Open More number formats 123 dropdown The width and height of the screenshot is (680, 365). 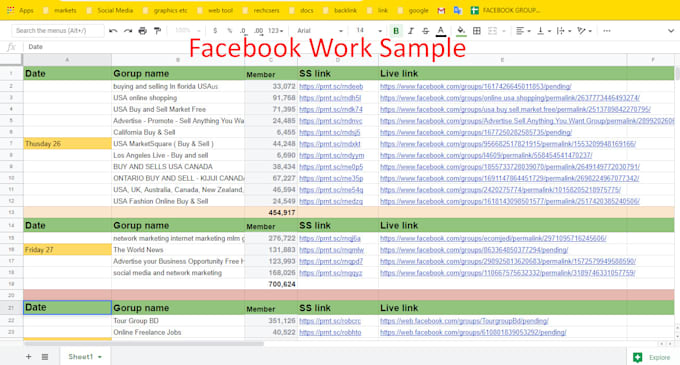click(x=275, y=31)
